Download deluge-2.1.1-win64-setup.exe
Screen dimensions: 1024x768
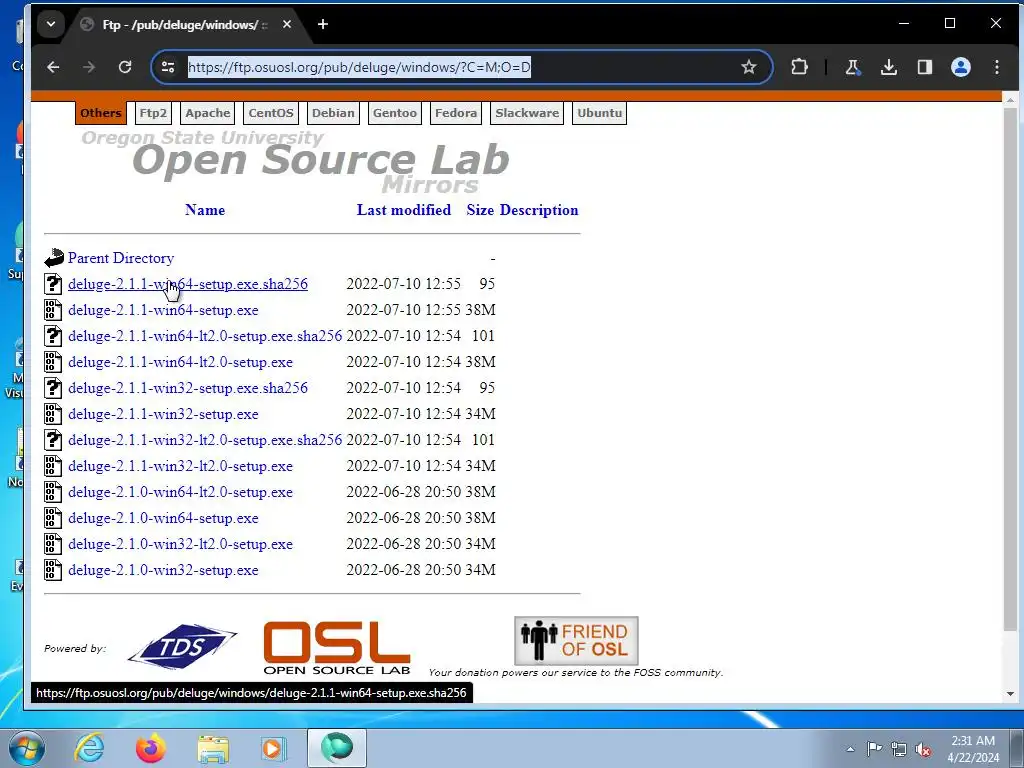pos(163,310)
